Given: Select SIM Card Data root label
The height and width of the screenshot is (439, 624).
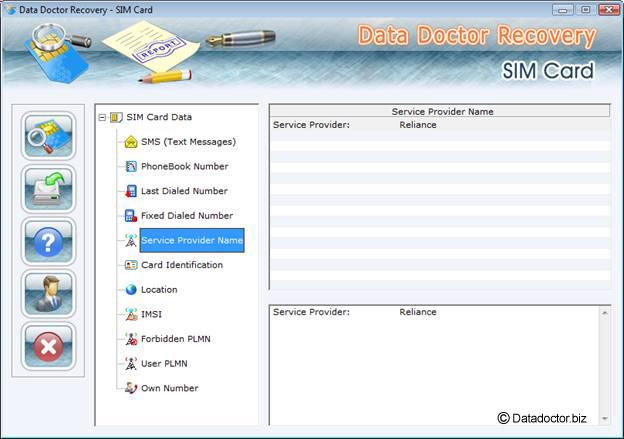Looking at the screenshot, I should (x=159, y=117).
